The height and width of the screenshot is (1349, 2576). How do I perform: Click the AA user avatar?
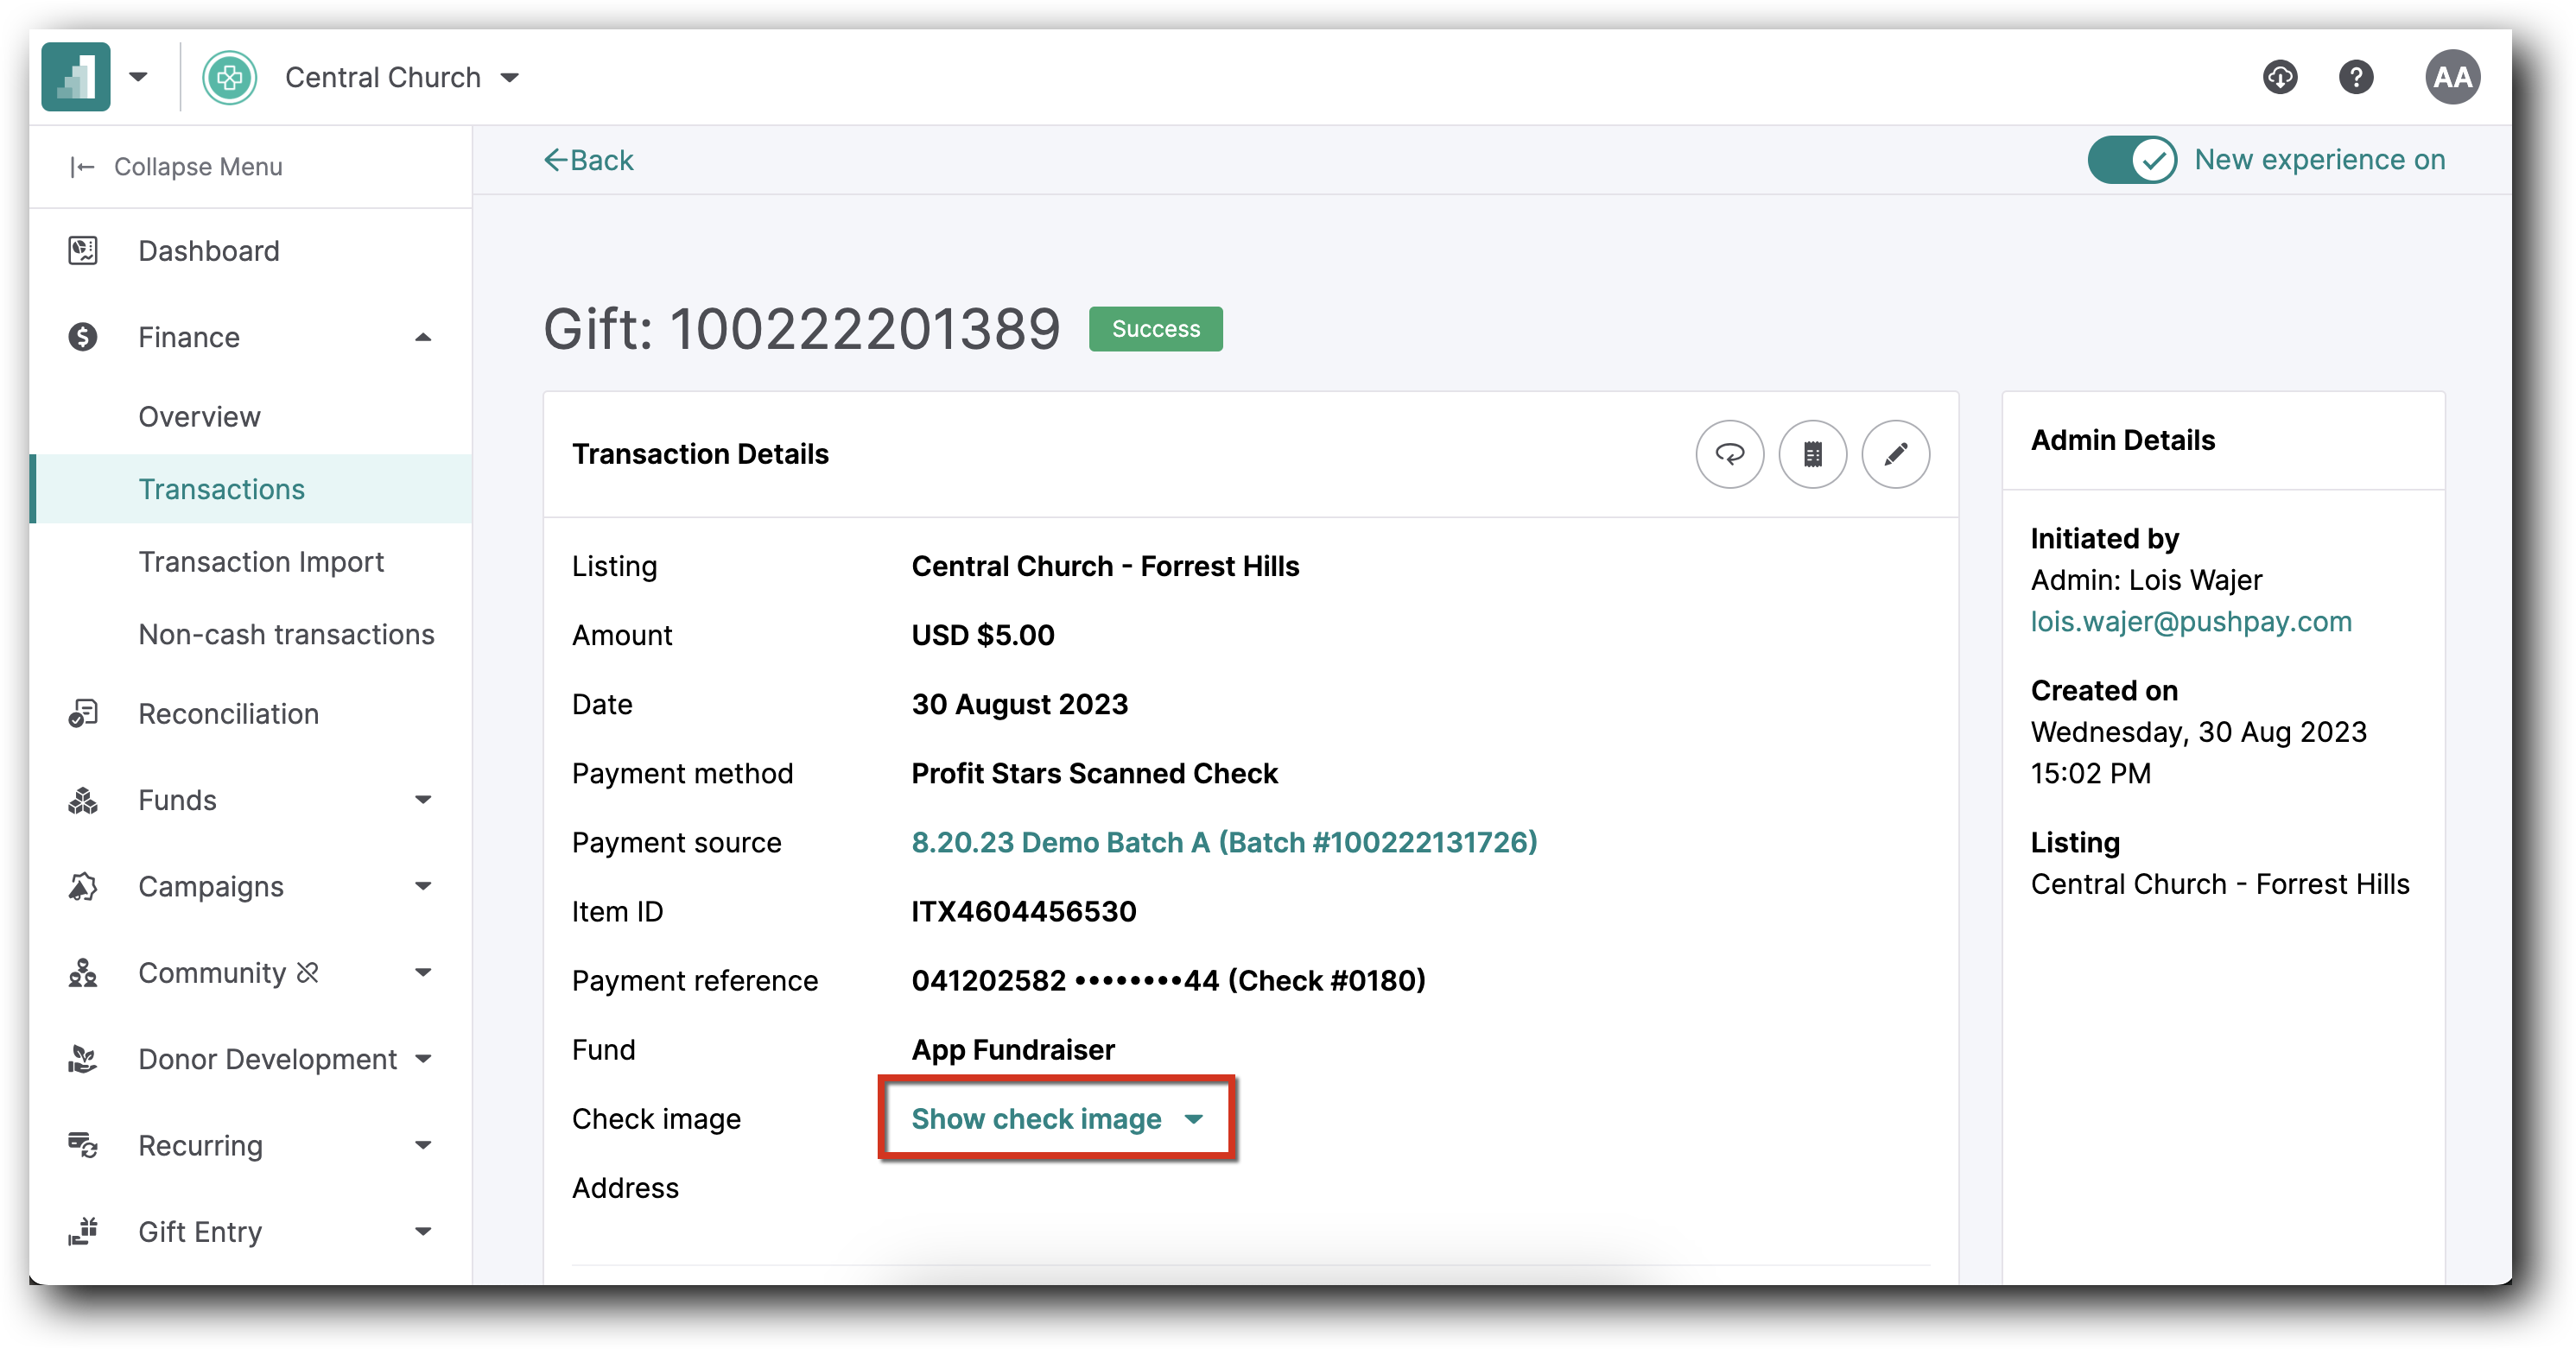click(2453, 77)
